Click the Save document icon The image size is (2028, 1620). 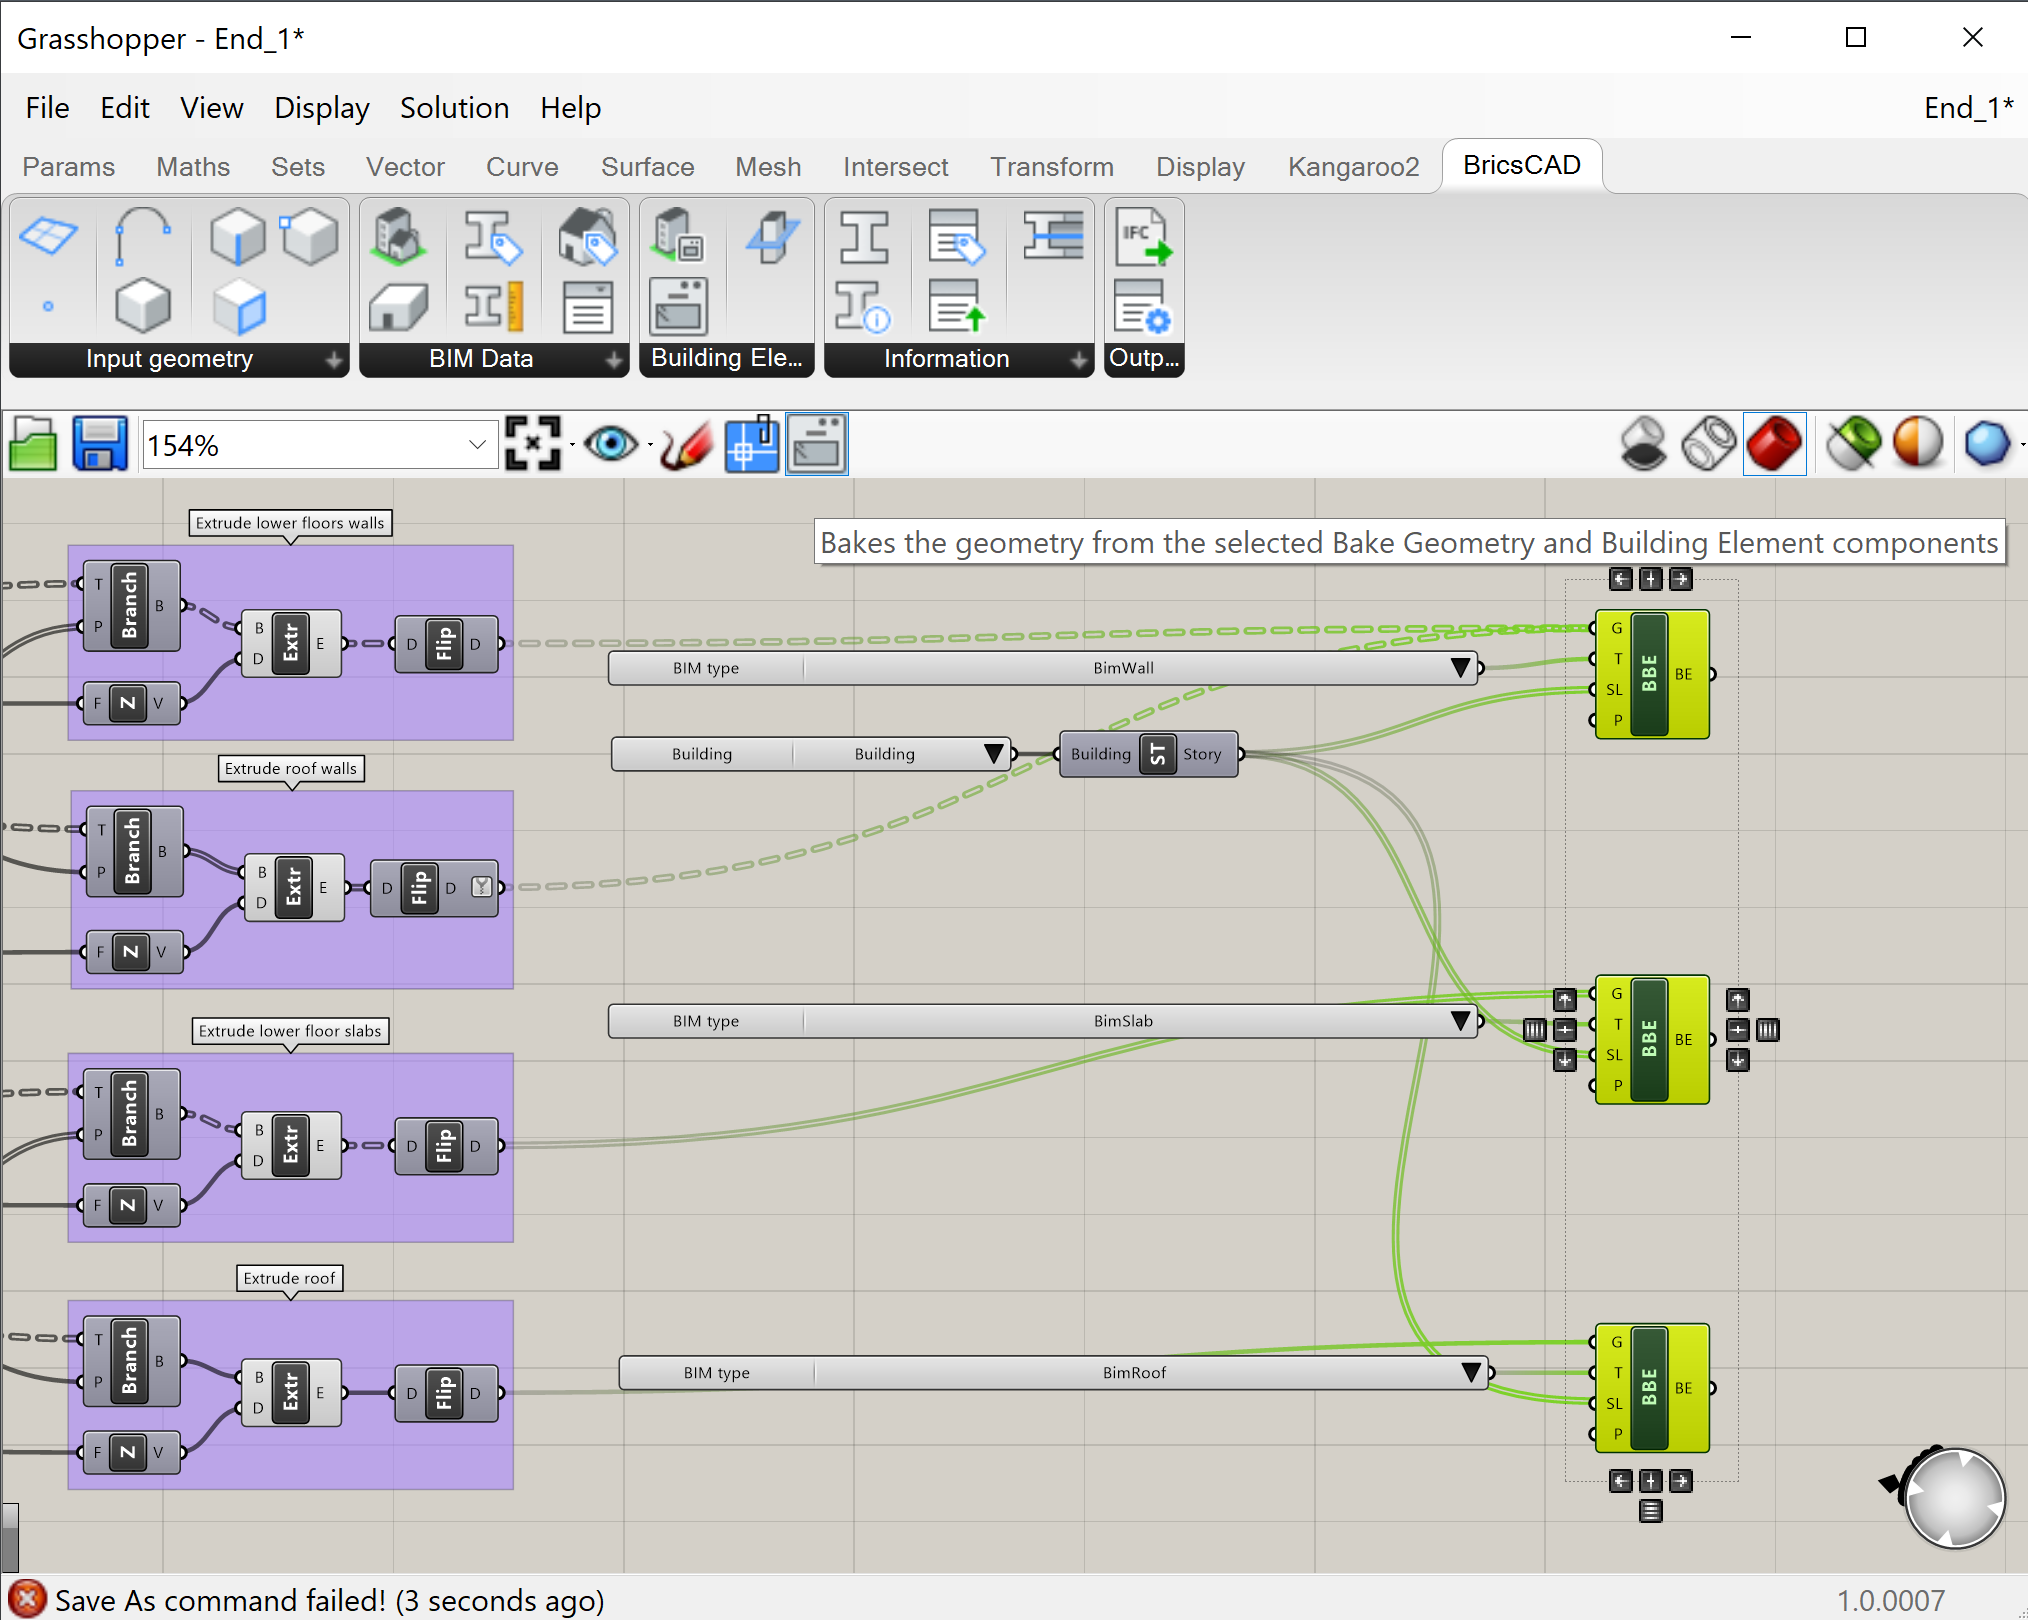tap(99, 444)
